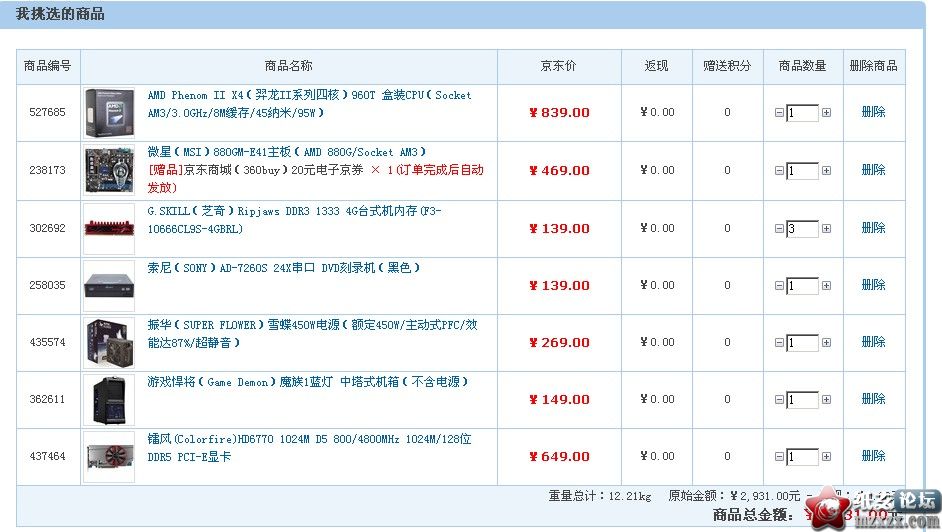Remove the Game Demon case from cart
The width and height of the screenshot is (942, 532).
(873, 399)
